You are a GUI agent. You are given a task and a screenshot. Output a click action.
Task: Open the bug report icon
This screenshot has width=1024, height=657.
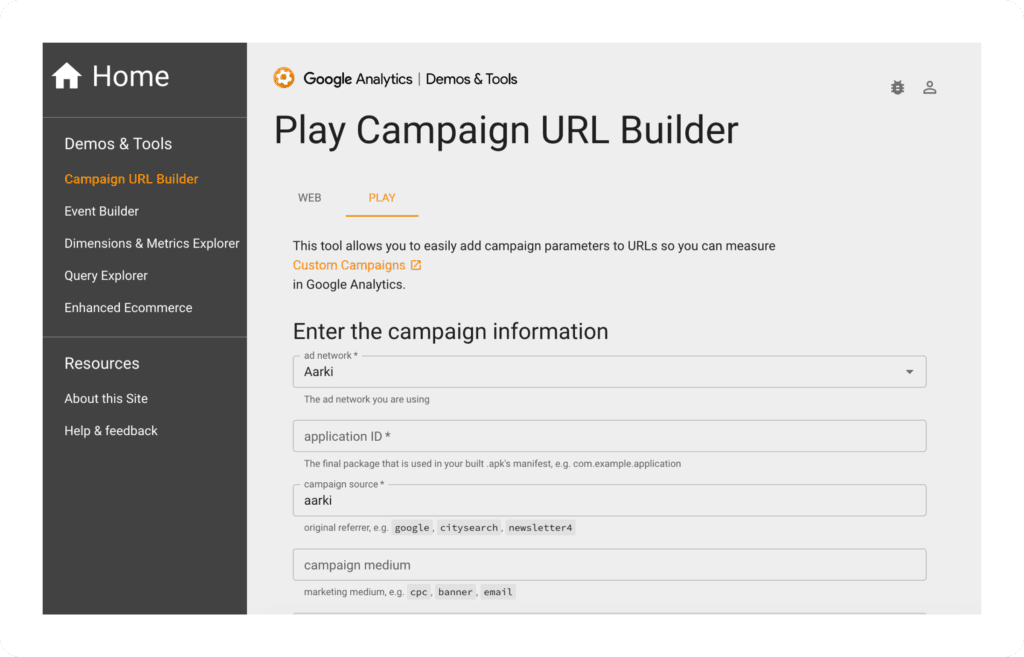[x=897, y=88]
